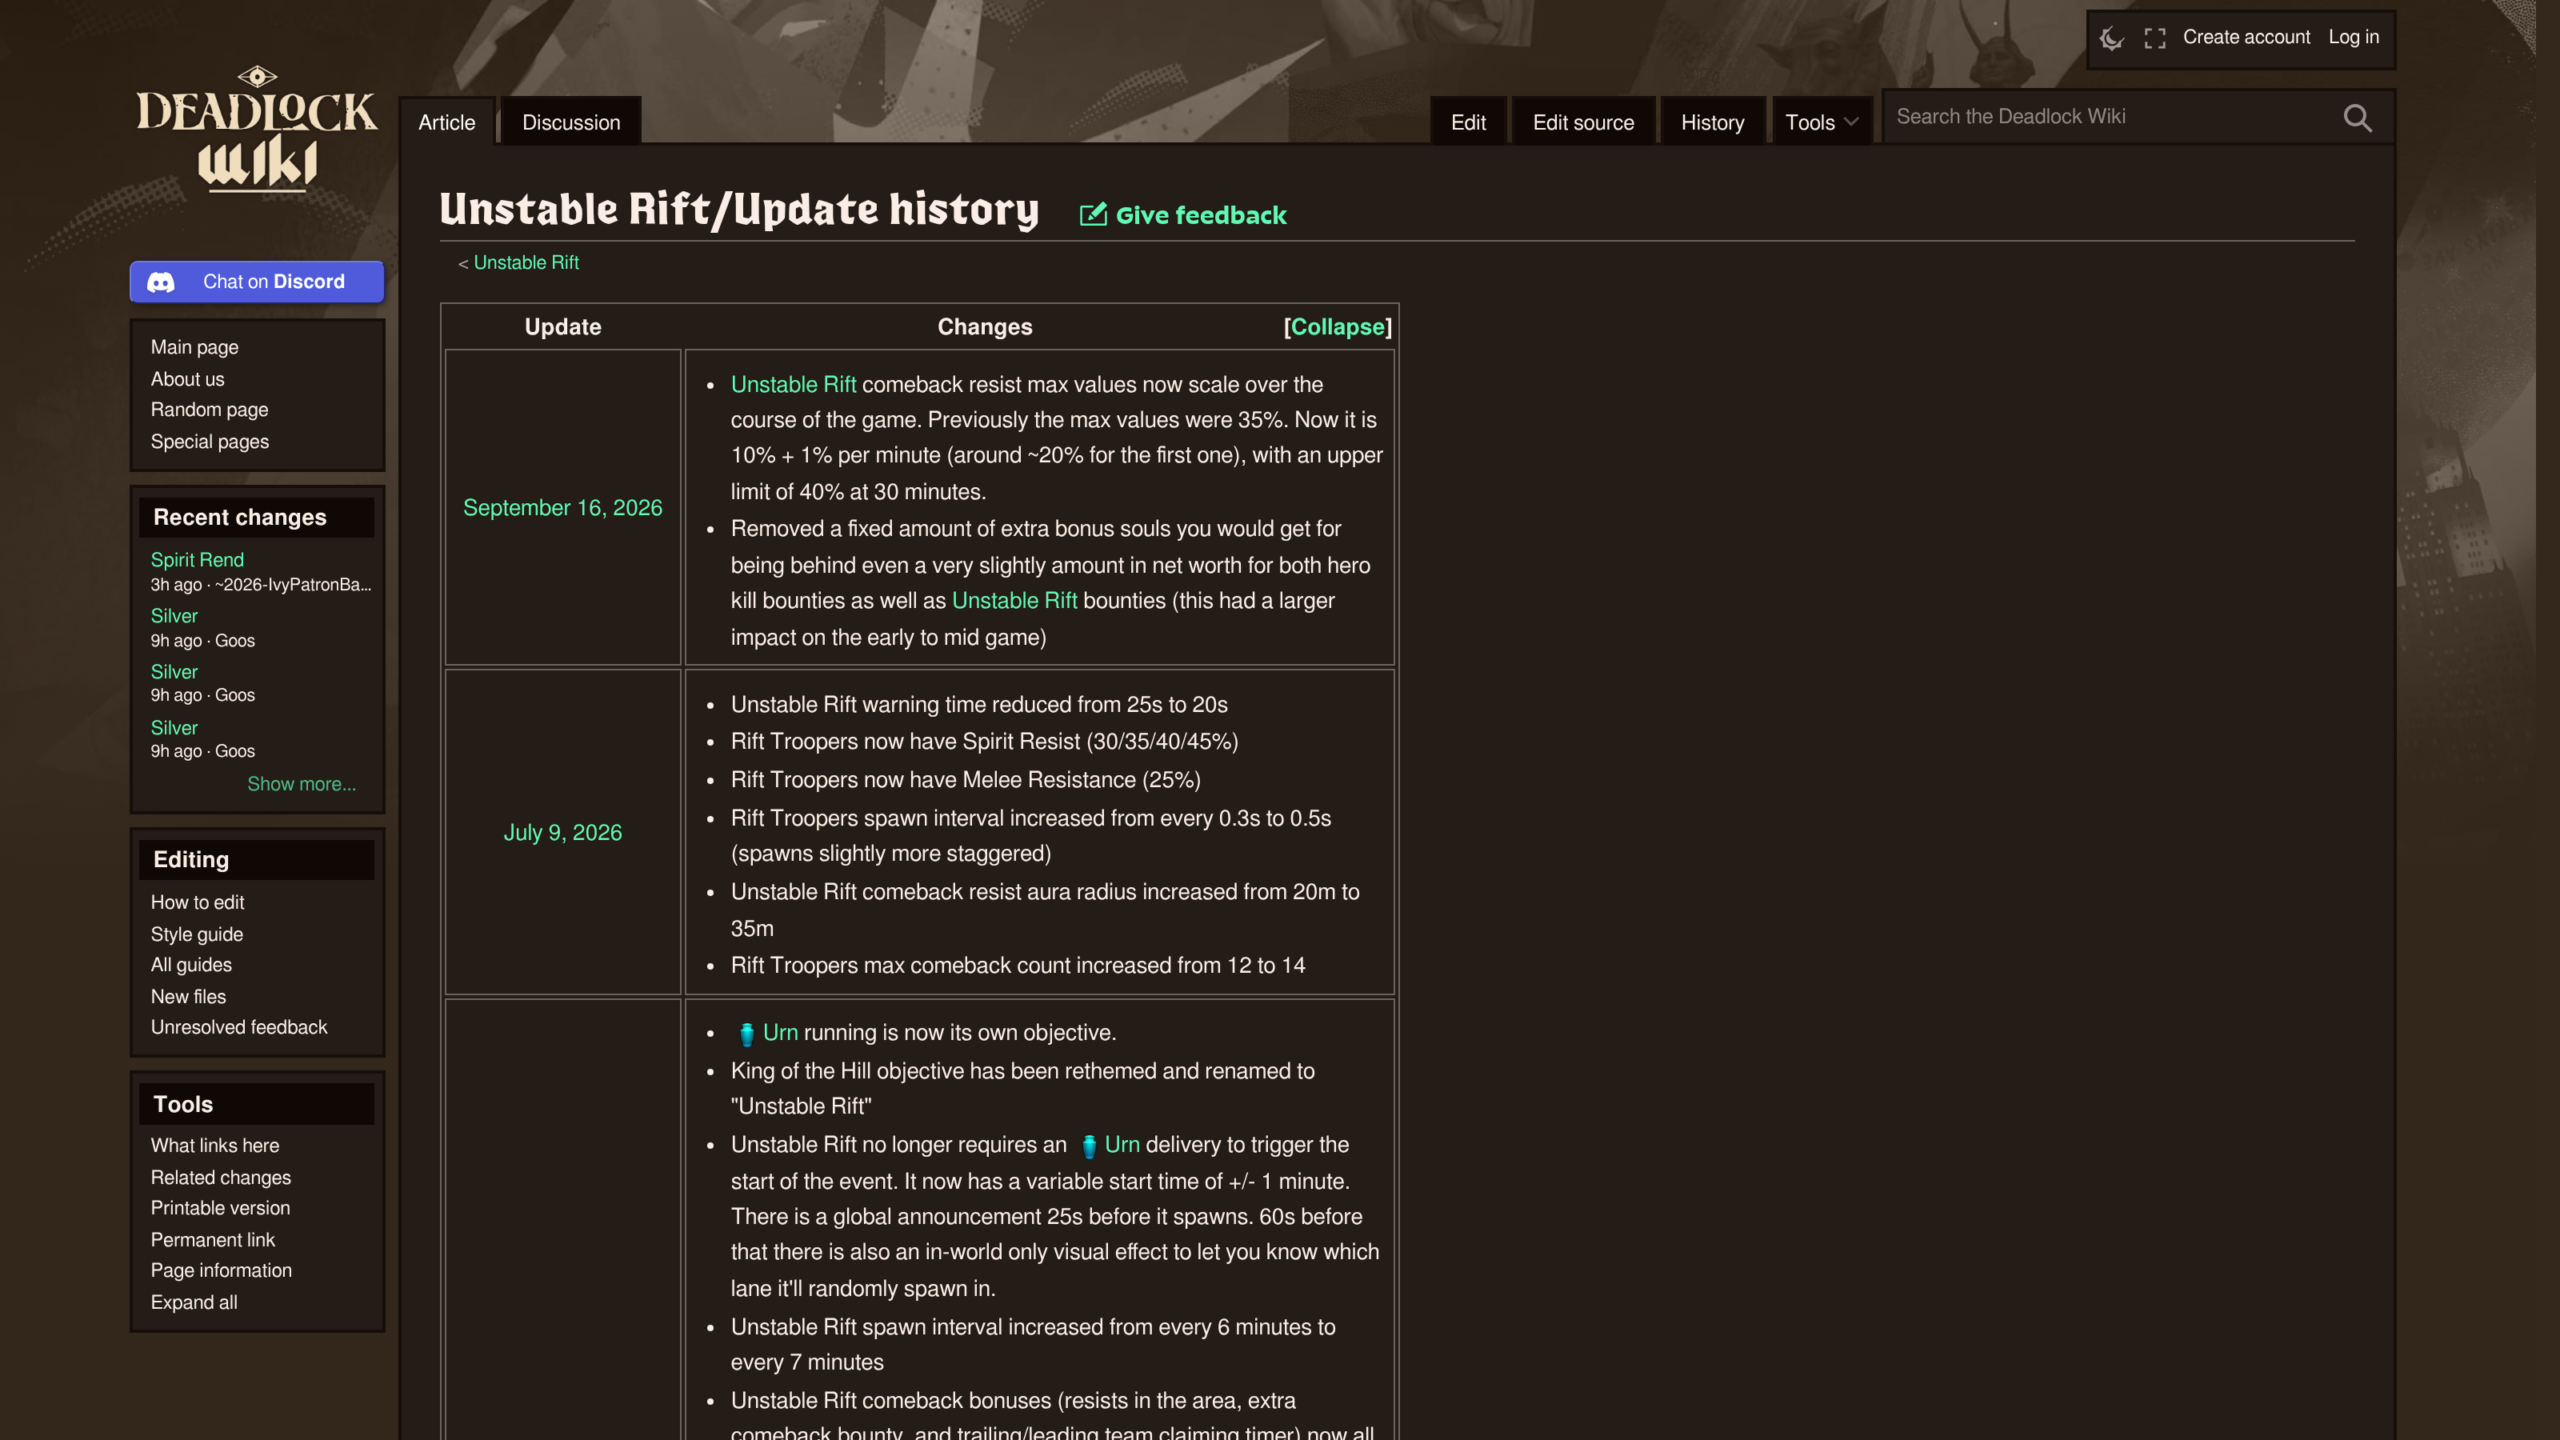Click Urn link in 'running is now' bullet
This screenshot has width=2560, height=1440.
(x=780, y=1033)
